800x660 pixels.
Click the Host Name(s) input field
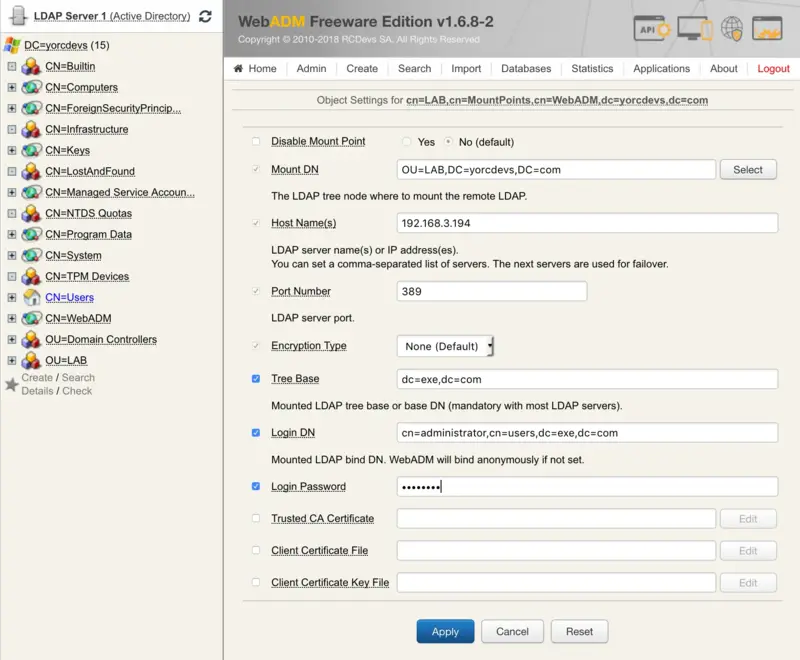click(587, 223)
